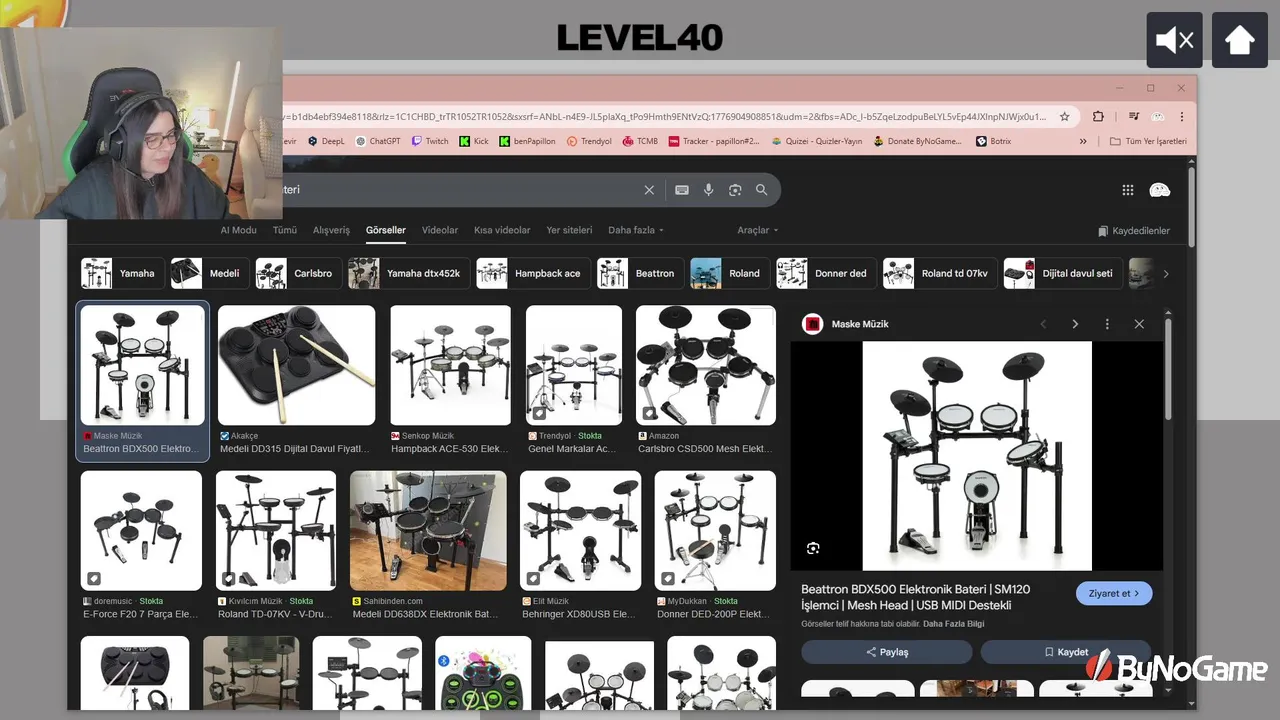Open Tüm Yer İşaretleri bookmarks folder

(x=1148, y=141)
